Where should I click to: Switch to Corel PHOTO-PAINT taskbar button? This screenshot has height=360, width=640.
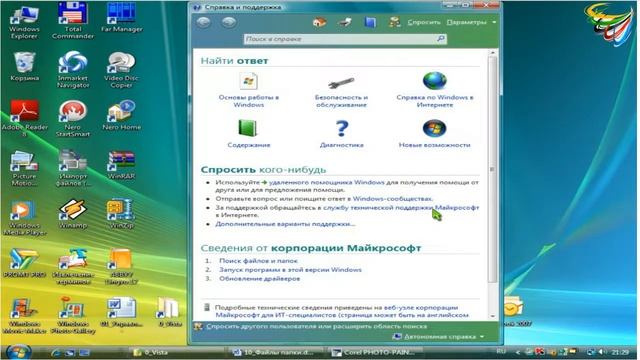(376, 352)
